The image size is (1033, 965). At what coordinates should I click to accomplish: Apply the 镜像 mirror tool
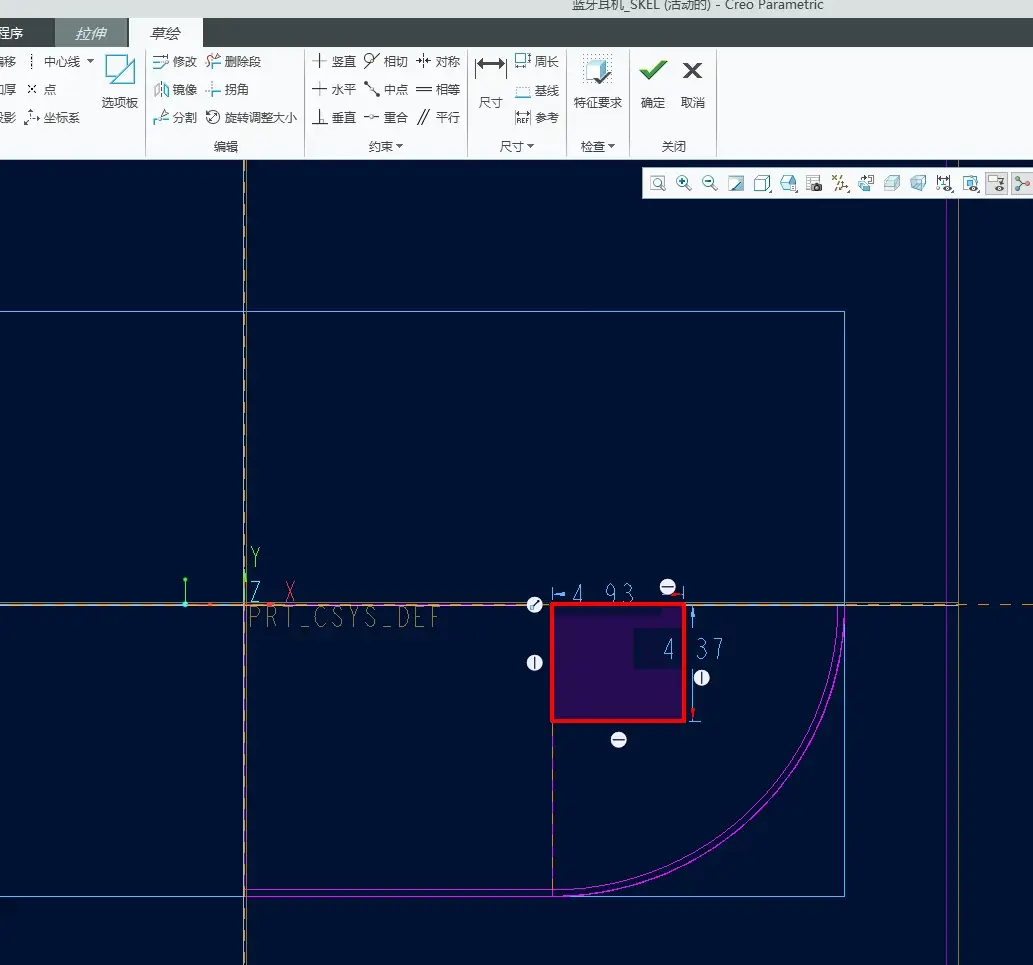point(175,89)
